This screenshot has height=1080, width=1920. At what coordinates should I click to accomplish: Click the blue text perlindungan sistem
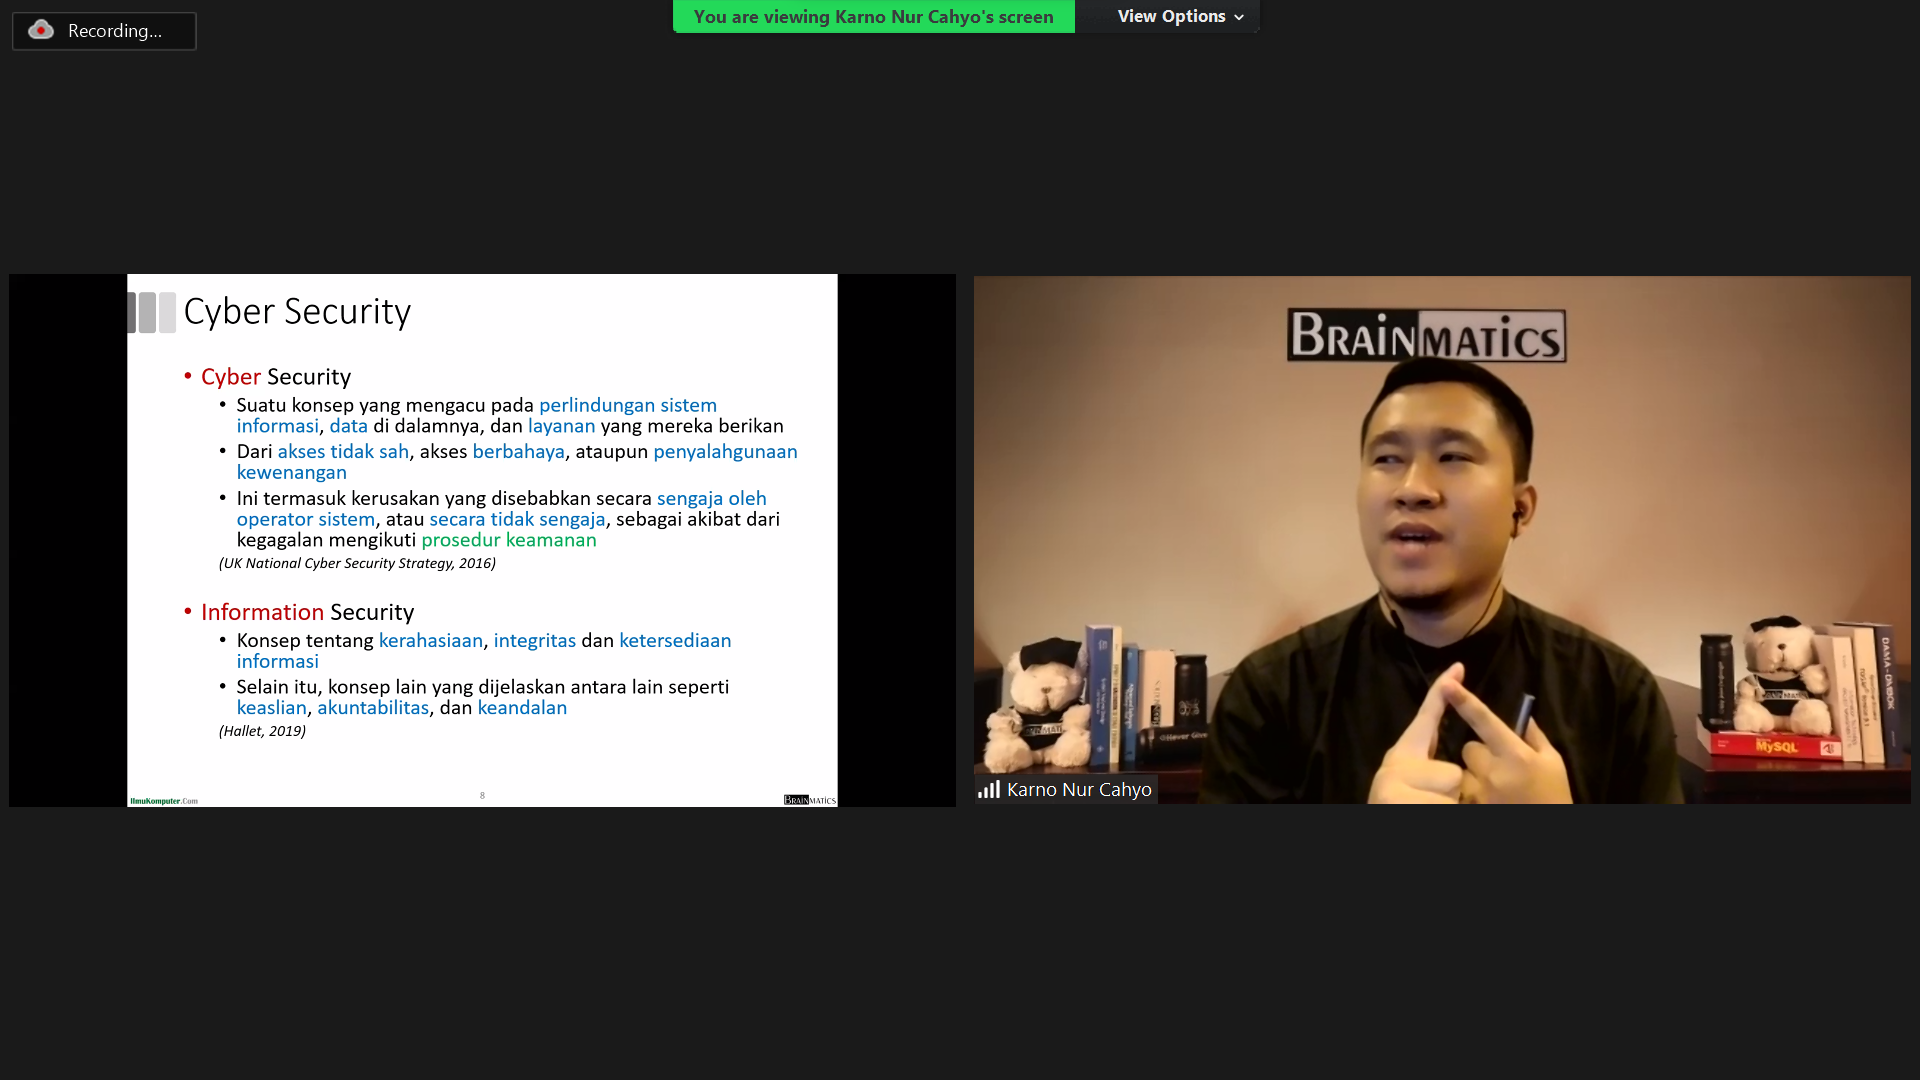pyautogui.click(x=627, y=405)
